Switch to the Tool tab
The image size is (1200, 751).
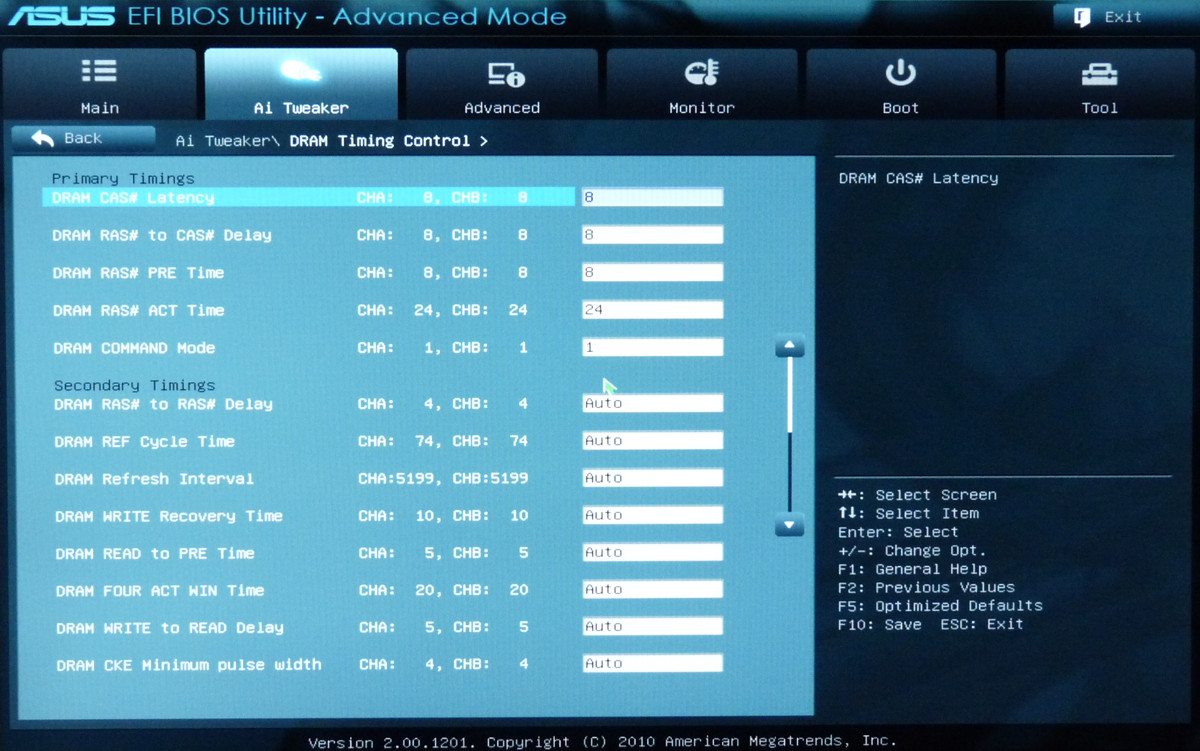1100,85
